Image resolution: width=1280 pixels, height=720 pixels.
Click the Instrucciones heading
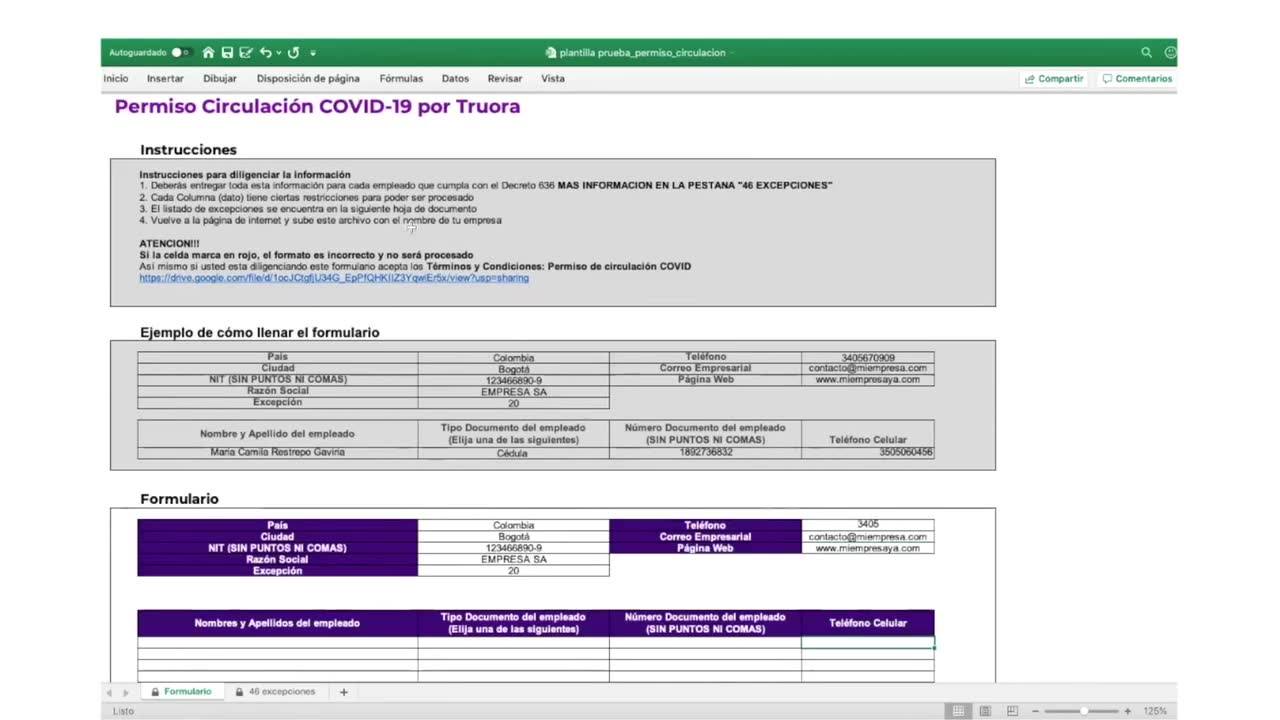tap(188, 150)
